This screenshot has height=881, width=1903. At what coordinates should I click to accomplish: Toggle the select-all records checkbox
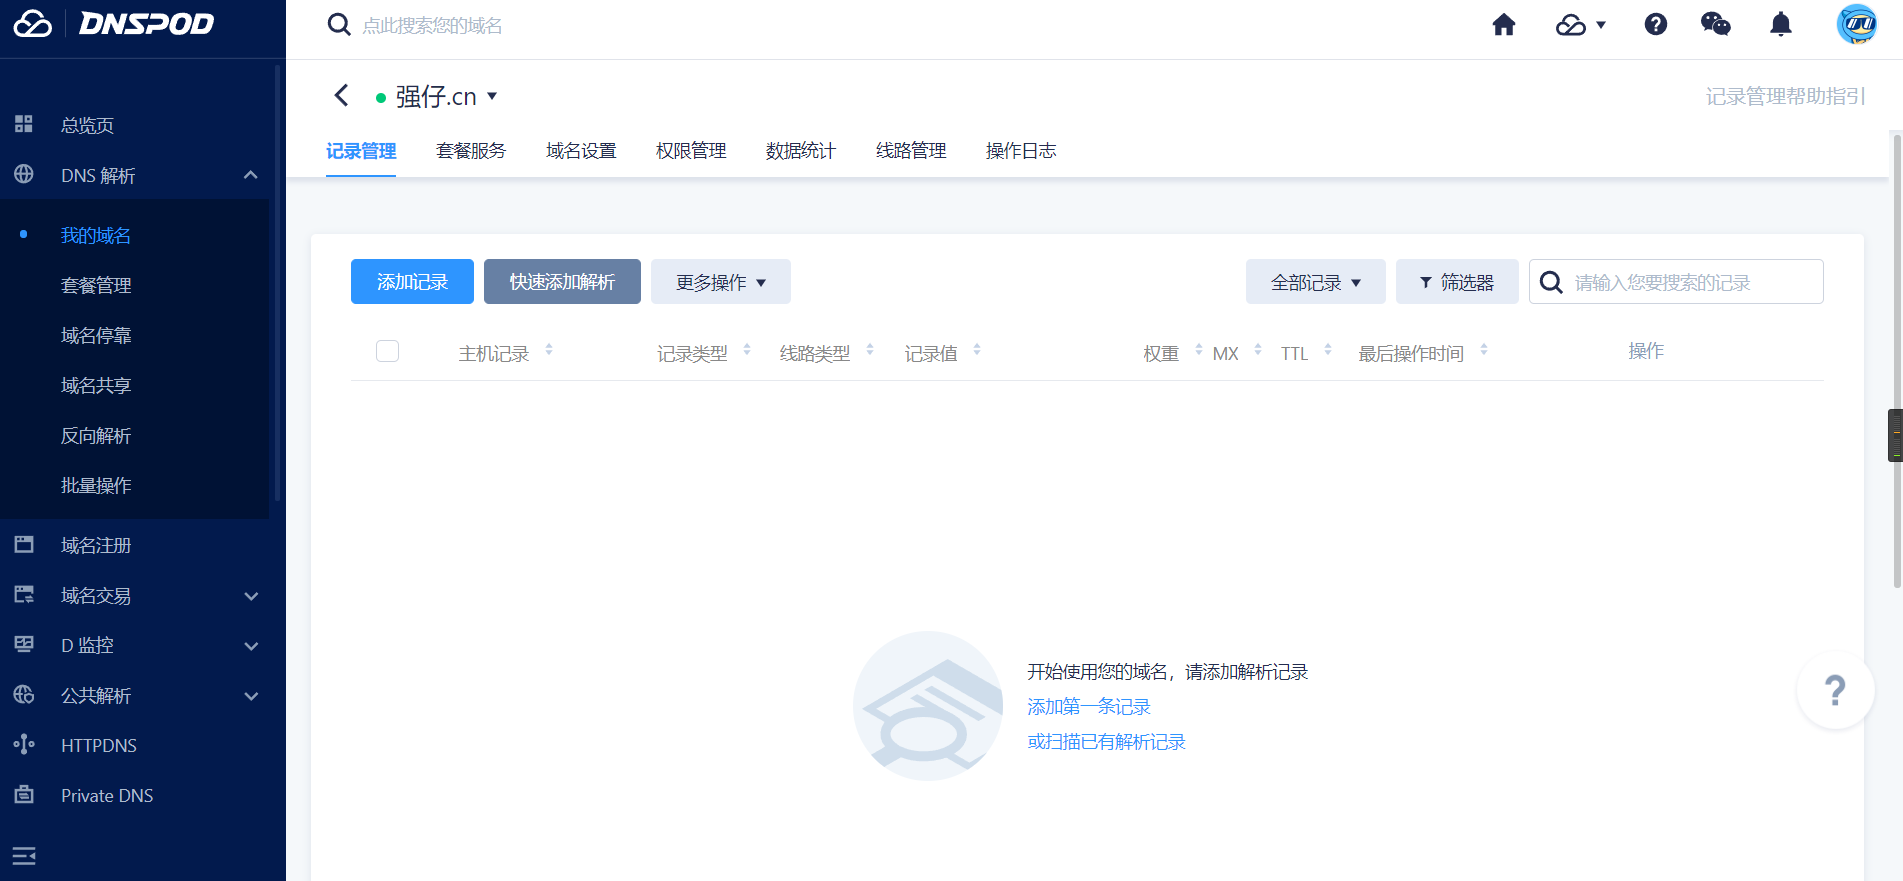click(387, 351)
